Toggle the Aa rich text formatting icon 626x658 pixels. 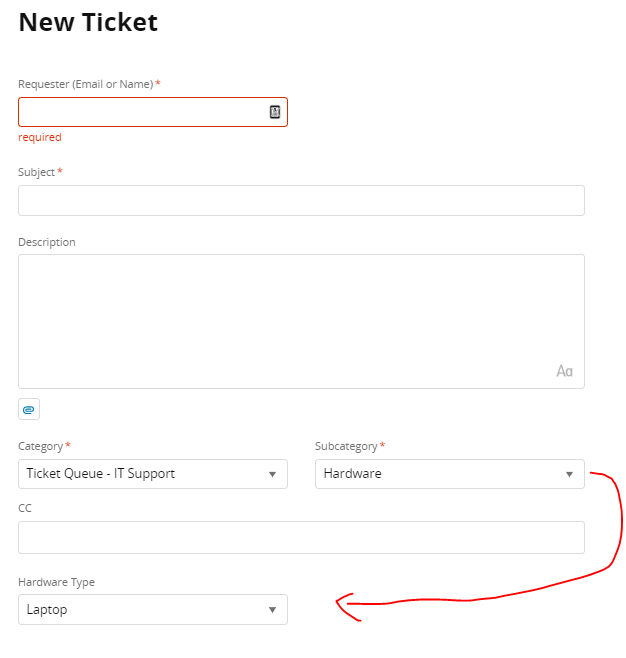pos(564,371)
